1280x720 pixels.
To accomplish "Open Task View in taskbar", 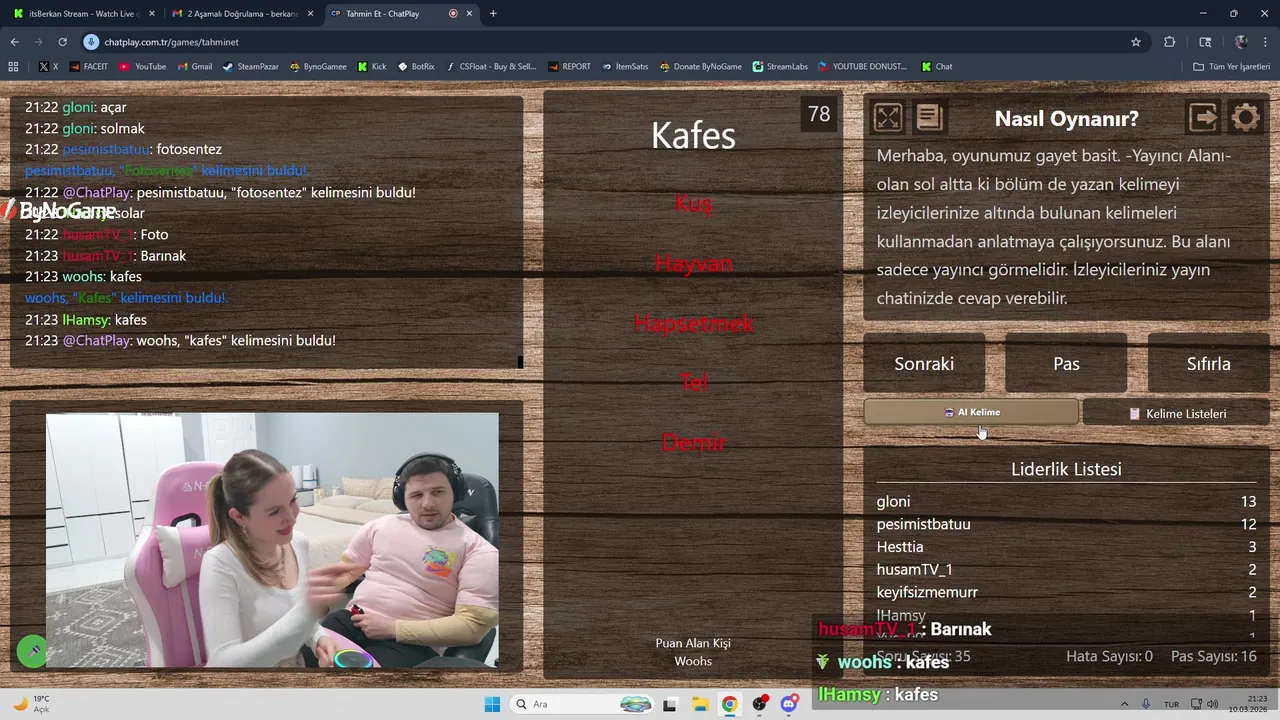I will point(670,704).
